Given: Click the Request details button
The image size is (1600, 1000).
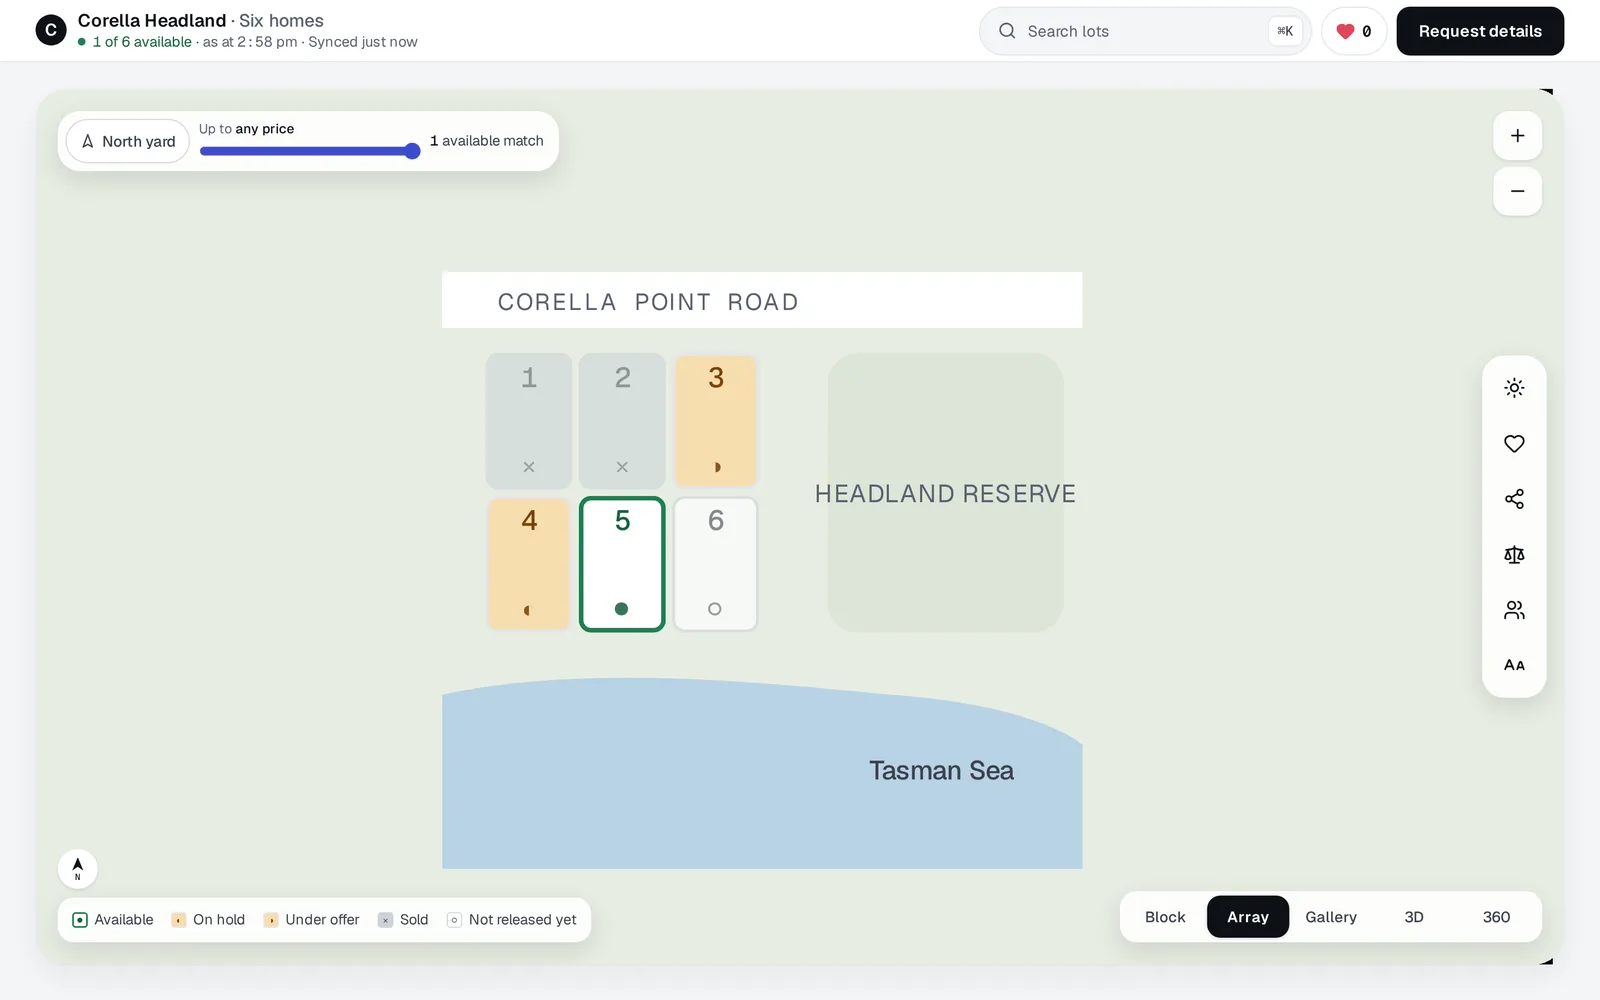Looking at the screenshot, I should pos(1480,31).
